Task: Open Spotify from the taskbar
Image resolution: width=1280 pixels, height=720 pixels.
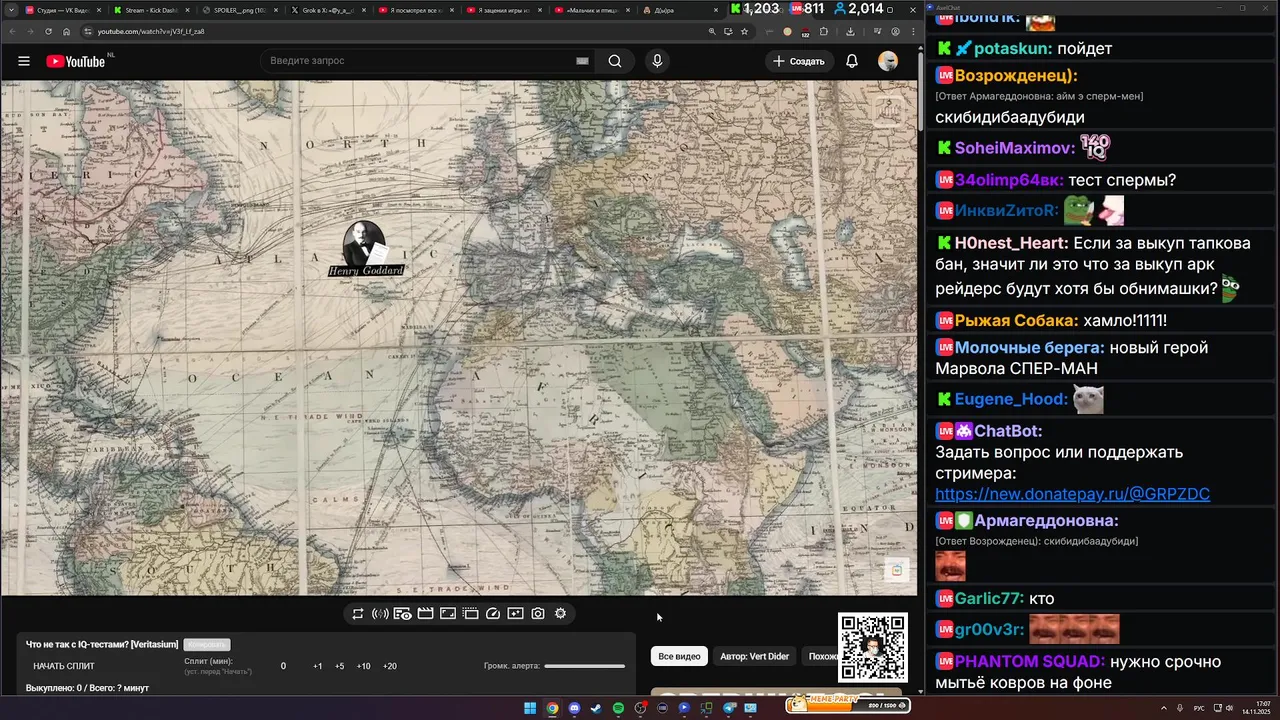Action: point(618,708)
